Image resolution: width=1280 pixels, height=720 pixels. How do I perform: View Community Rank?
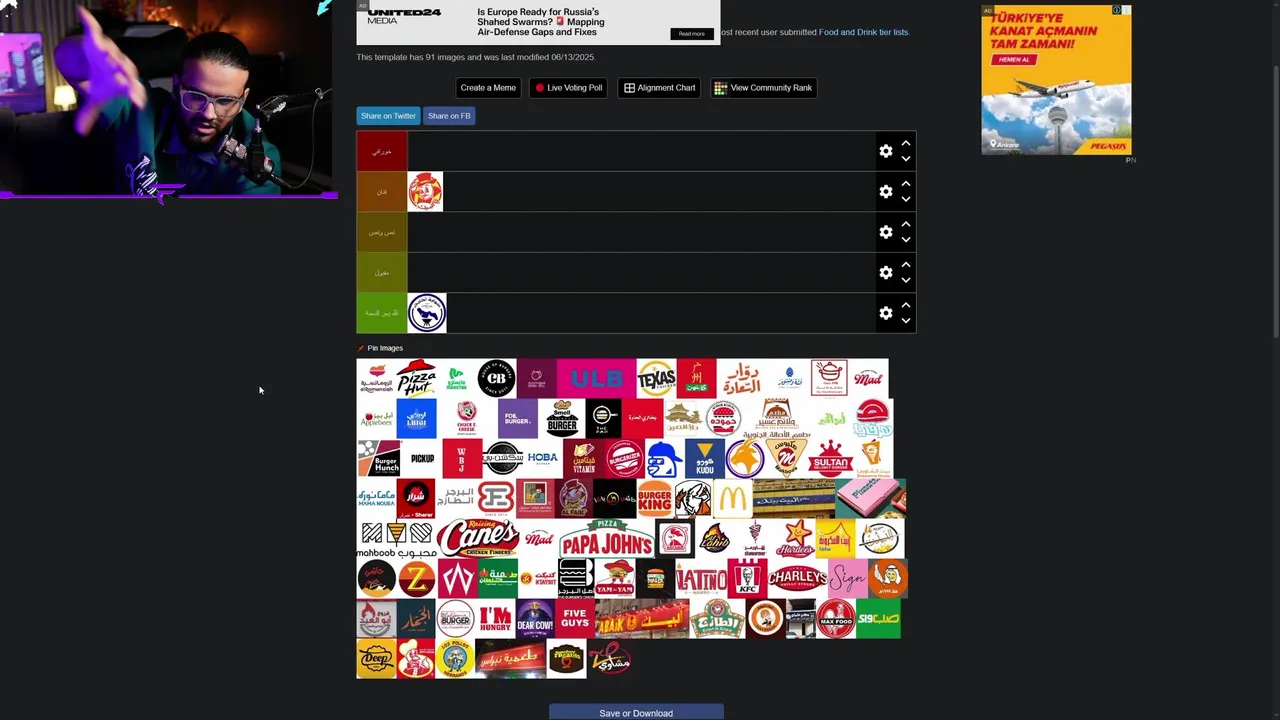[763, 88]
